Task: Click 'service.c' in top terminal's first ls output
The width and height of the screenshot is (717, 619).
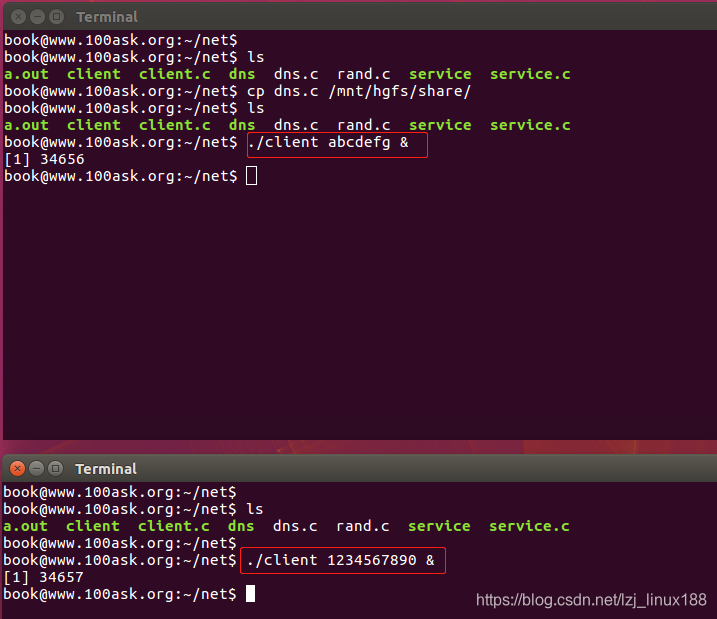Action: (530, 74)
